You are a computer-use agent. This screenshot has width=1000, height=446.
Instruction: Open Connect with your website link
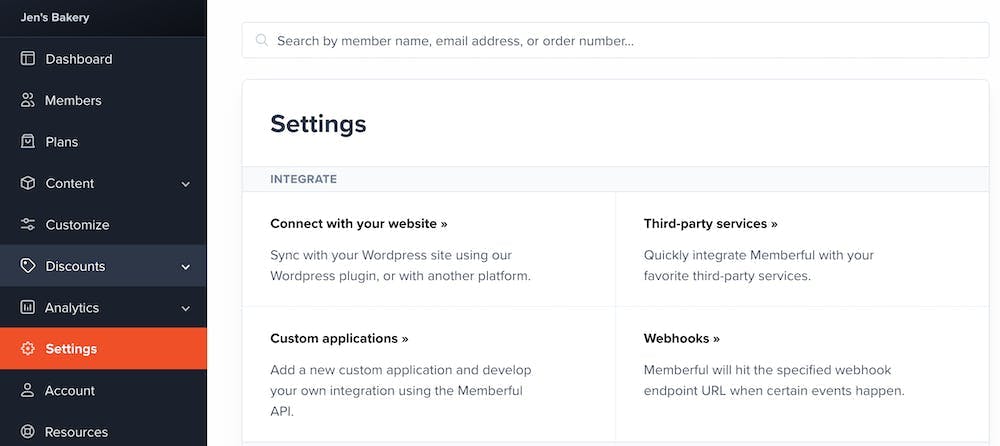pos(358,224)
